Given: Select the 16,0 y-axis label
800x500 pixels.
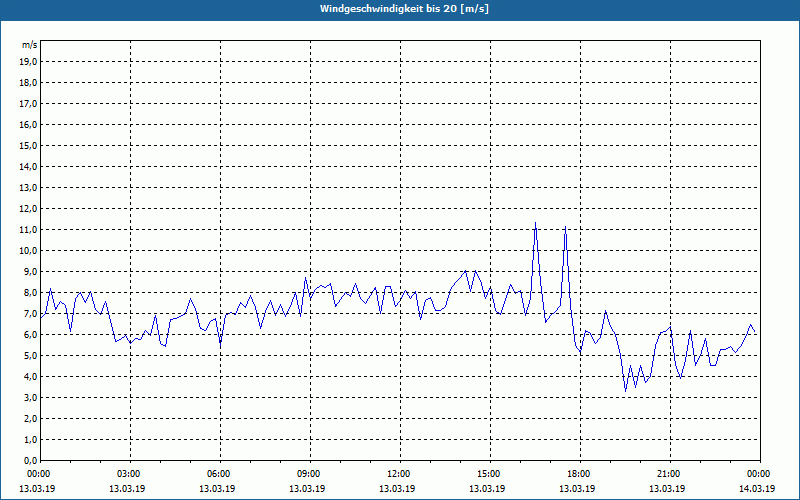Looking at the screenshot, I should [28, 124].
